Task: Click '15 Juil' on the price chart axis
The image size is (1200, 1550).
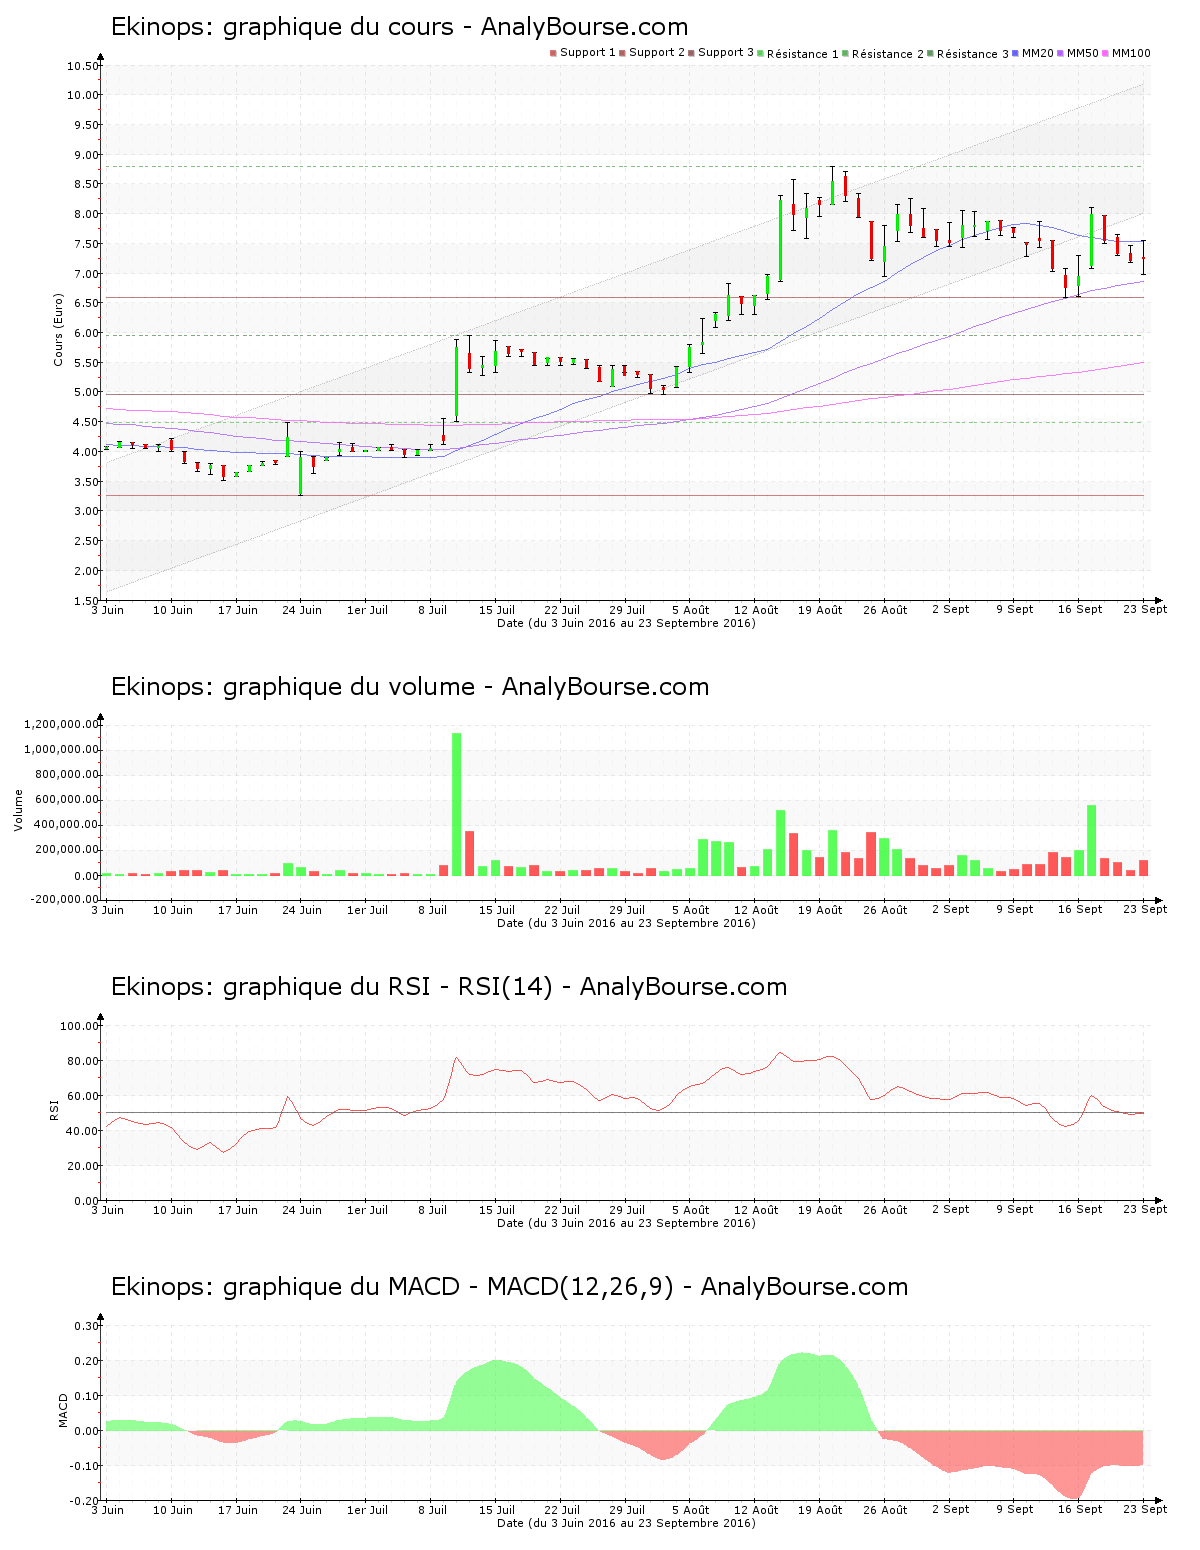Action: click(x=496, y=610)
